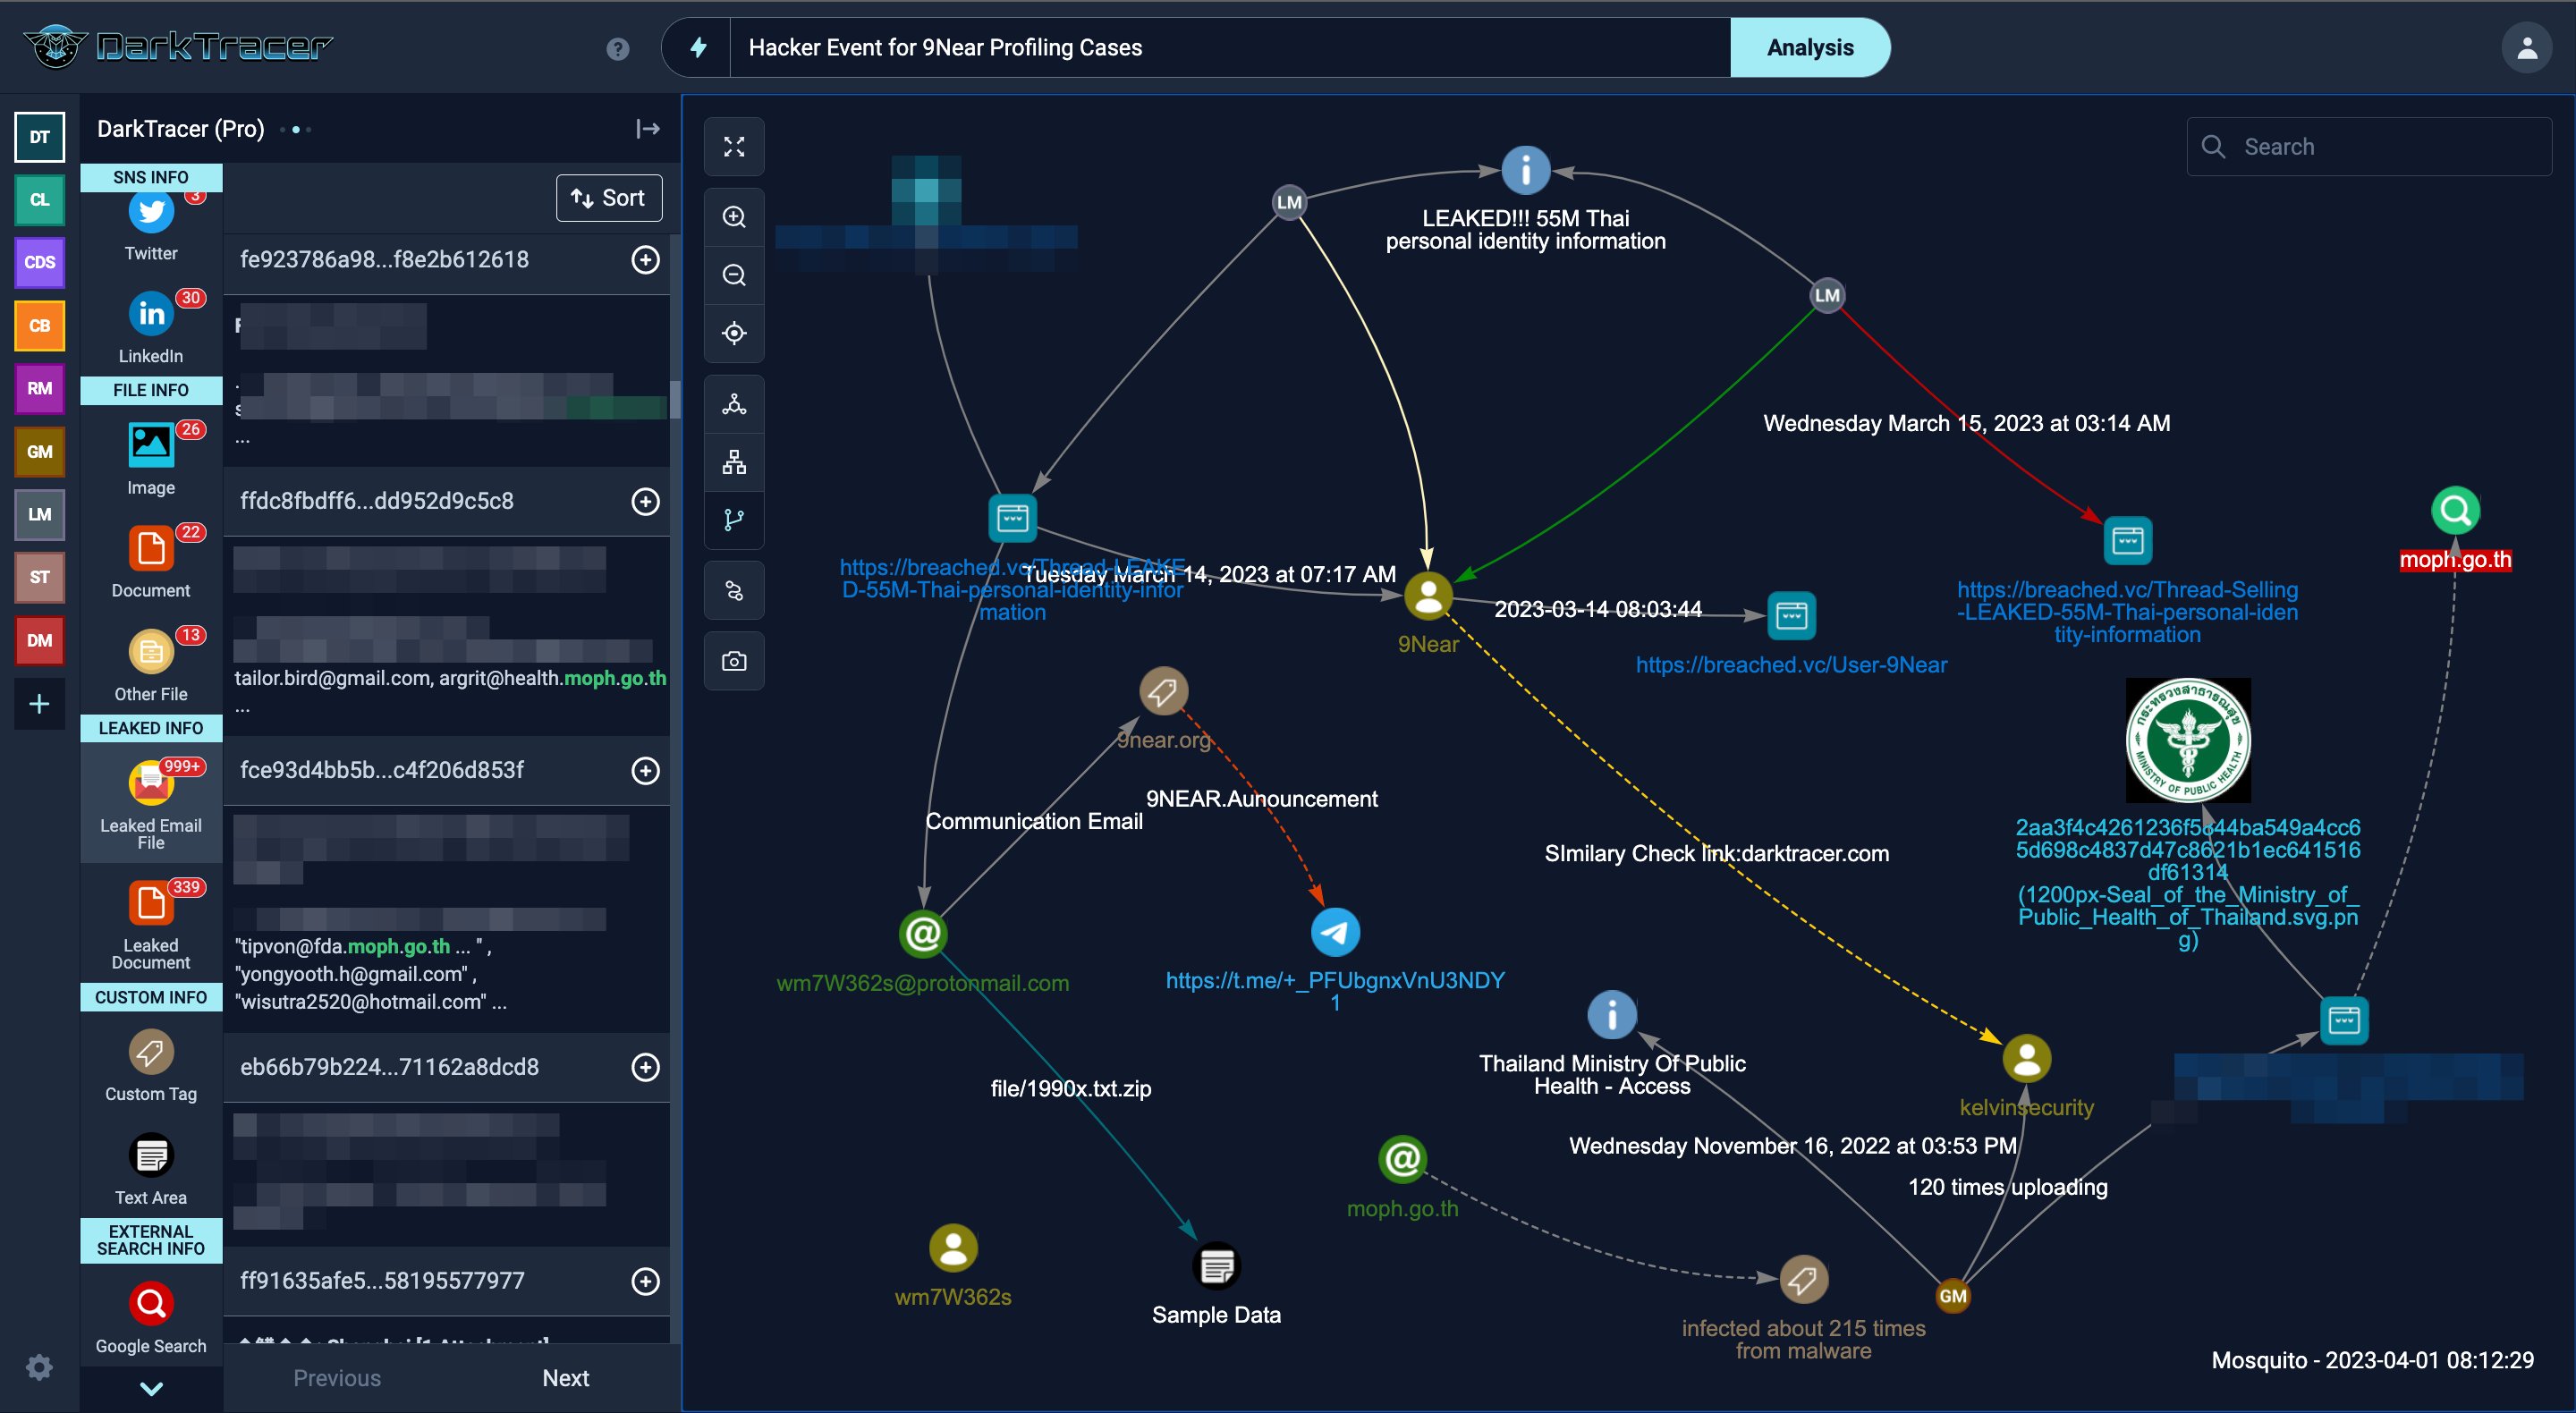Image resolution: width=2576 pixels, height=1413 pixels.
Task: Go to Previous page of results
Action: 337,1378
